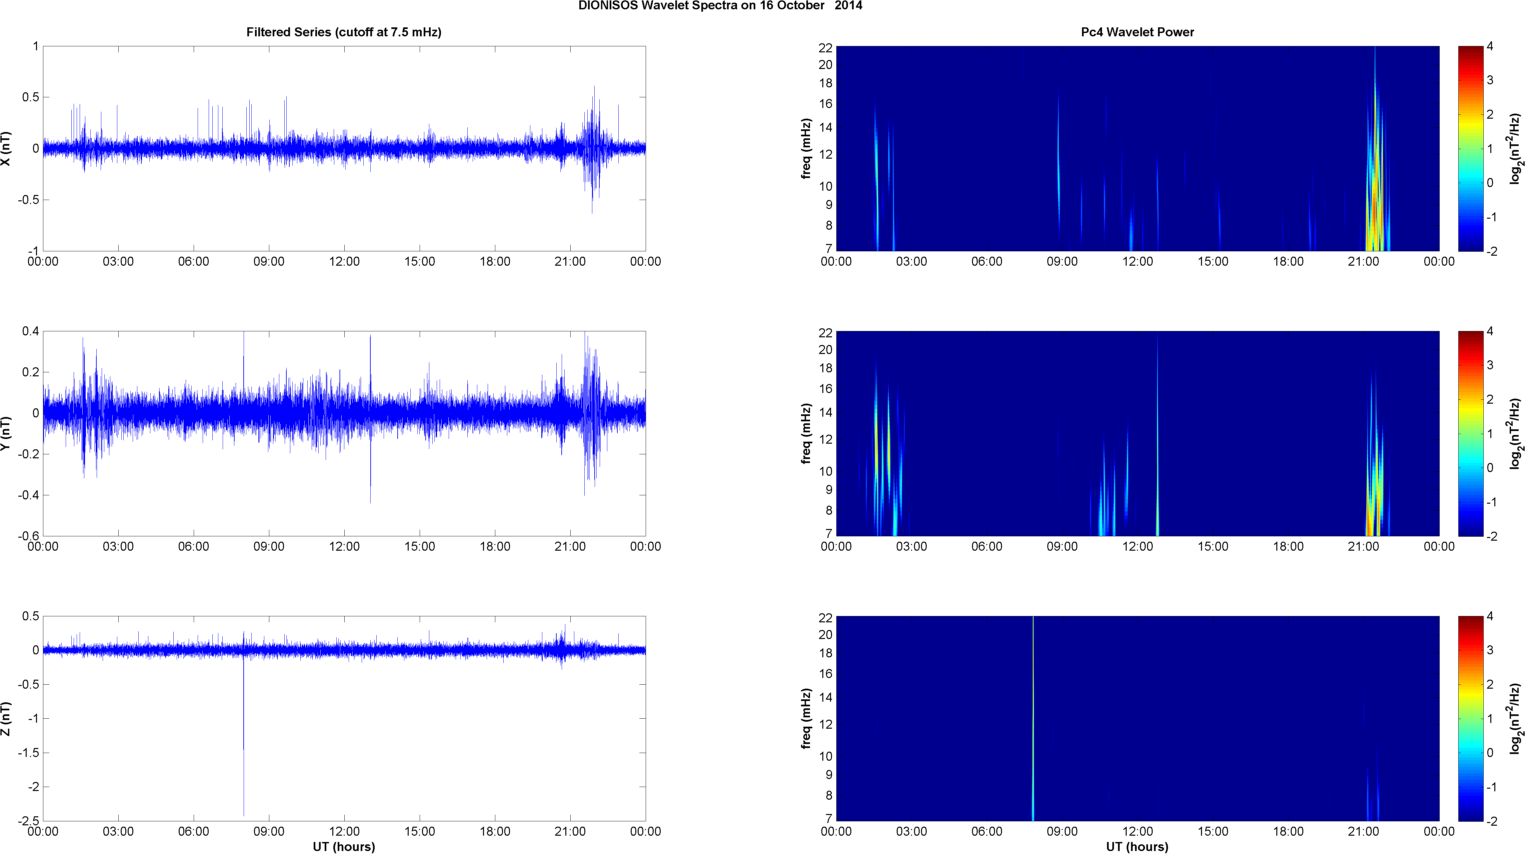This screenshot has width=1525, height=854.
Task: Click the DIONISOS Wavelet Spectra main title
Action: pos(720,6)
